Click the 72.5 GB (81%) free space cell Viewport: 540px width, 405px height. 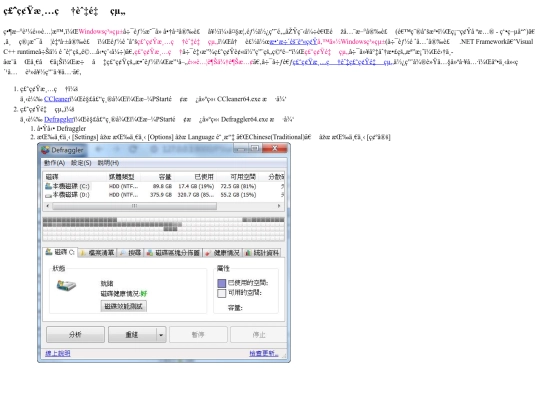click(x=238, y=186)
